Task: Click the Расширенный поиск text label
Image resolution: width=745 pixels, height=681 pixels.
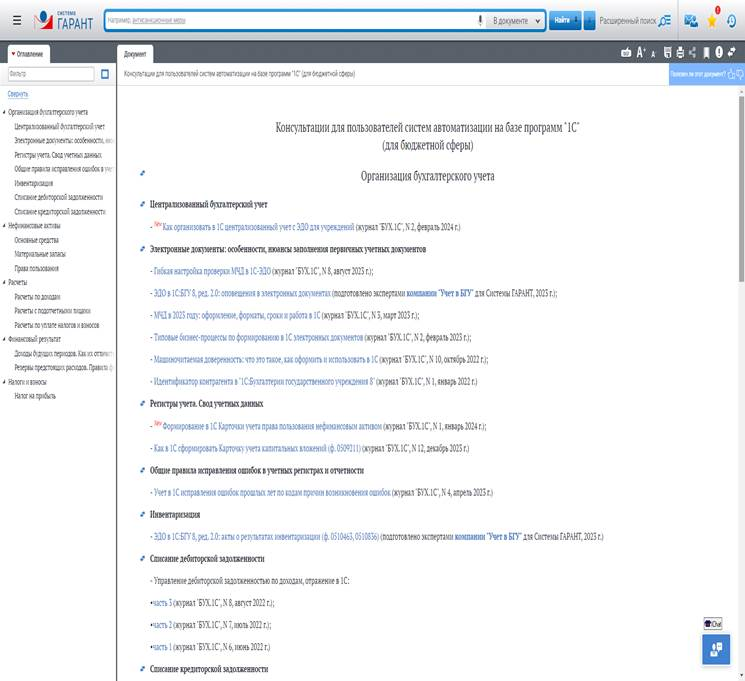Action: click(x=627, y=20)
